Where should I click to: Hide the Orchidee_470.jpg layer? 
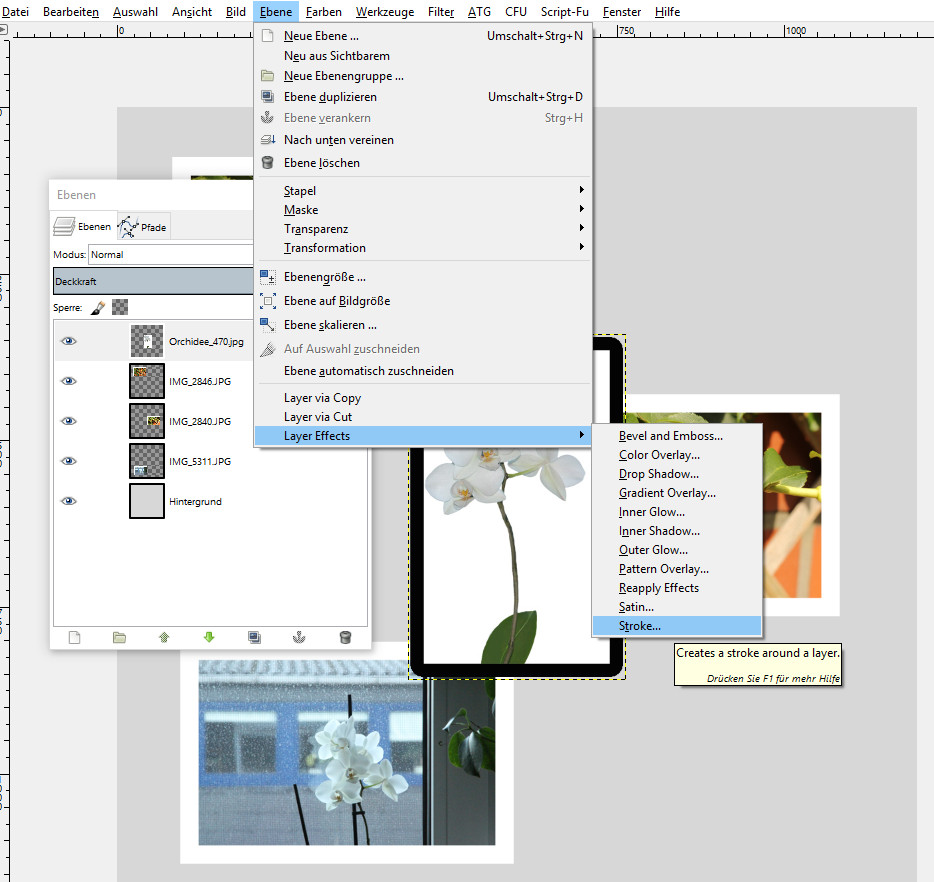pyautogui.click(x=69, y=341)
